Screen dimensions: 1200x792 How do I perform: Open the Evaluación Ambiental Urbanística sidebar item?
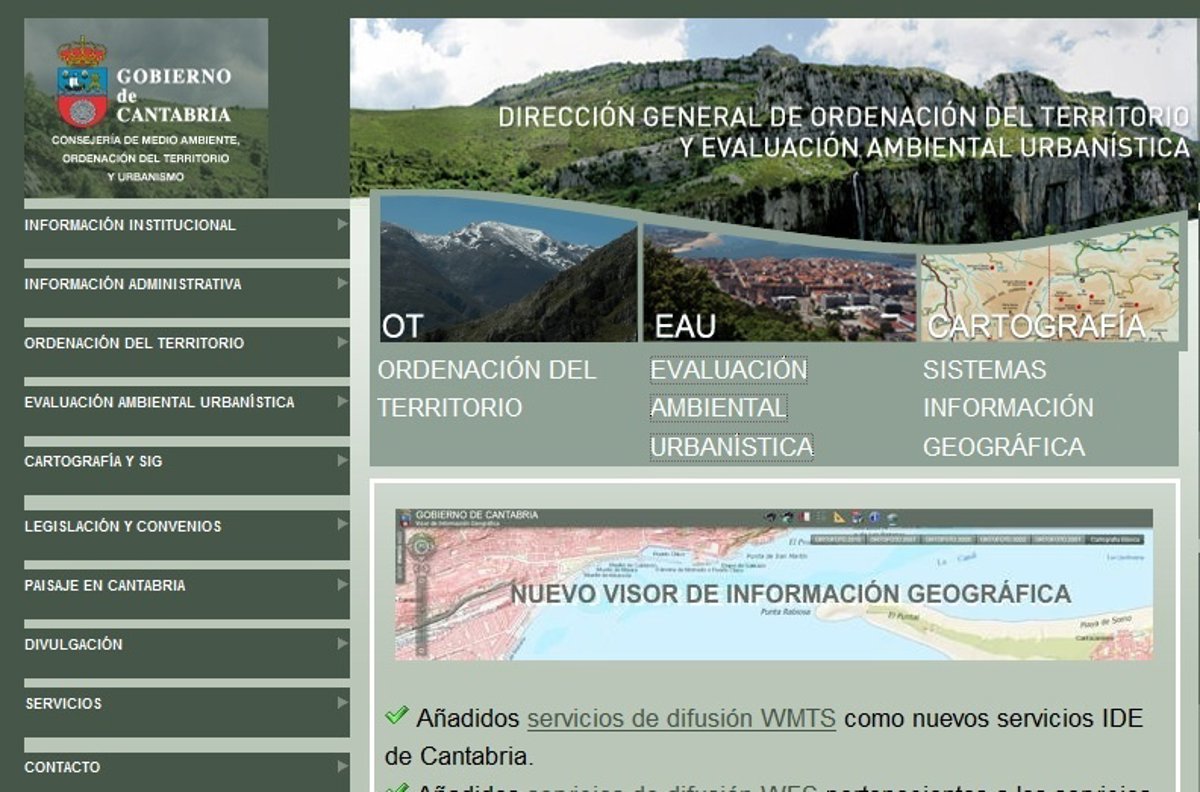pos(159,402)
